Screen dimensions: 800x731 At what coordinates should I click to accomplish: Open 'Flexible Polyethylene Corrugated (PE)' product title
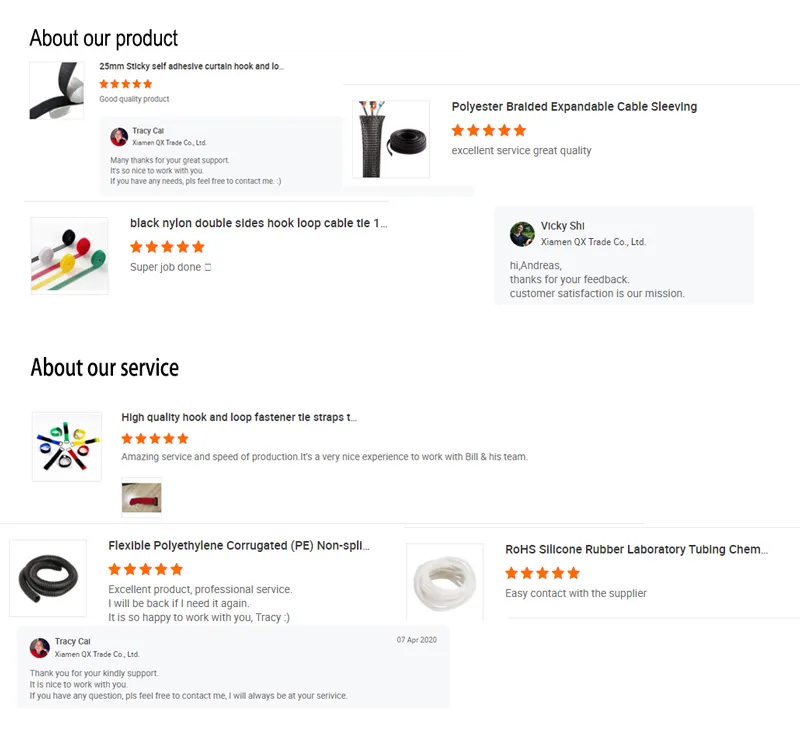239,546
